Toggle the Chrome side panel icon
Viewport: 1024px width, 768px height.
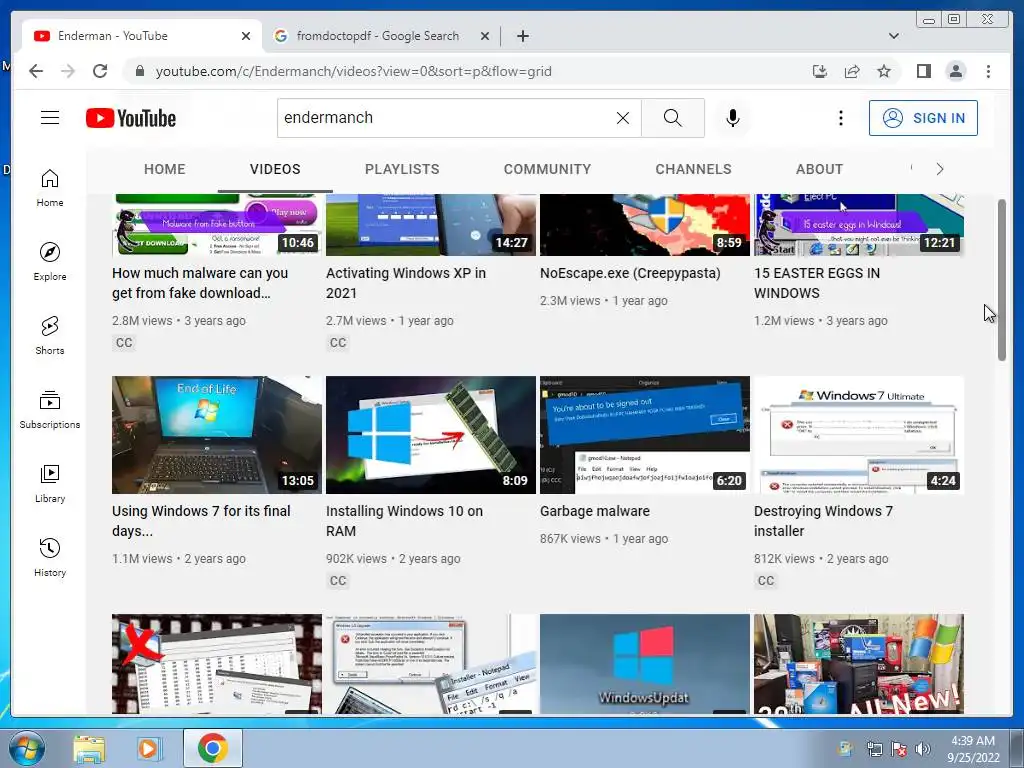click(923, 71)
